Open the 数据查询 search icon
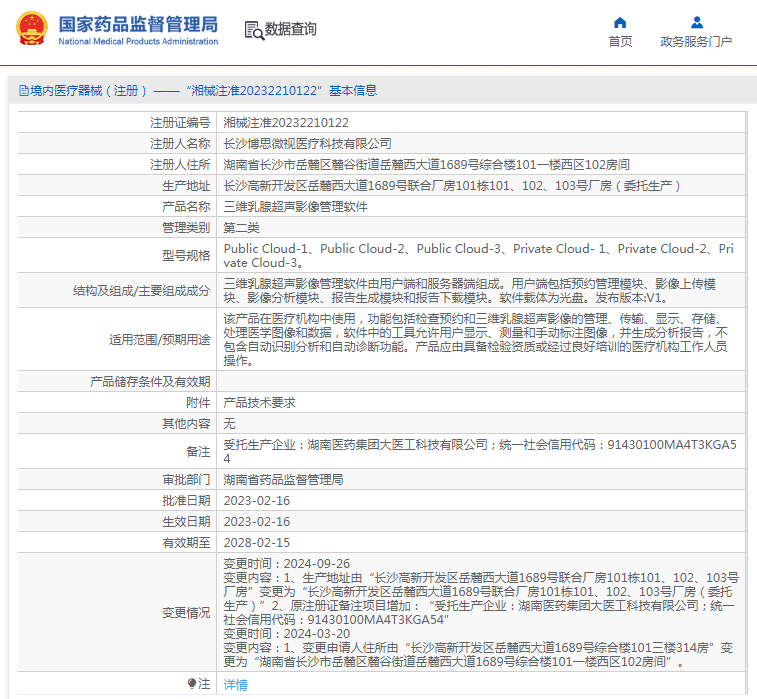The height and width of the screenshot is (699, 757). 254,30
